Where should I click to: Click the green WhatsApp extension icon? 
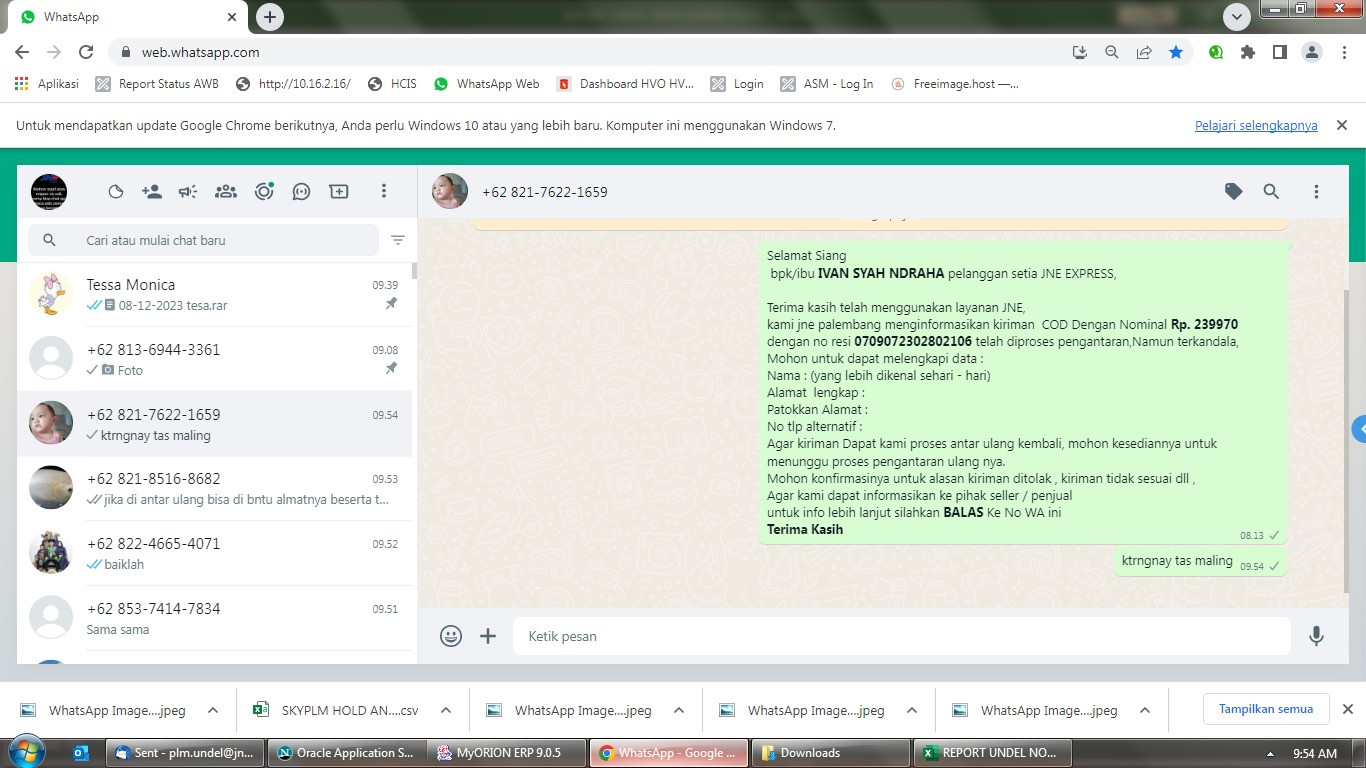pos(1216,52)
